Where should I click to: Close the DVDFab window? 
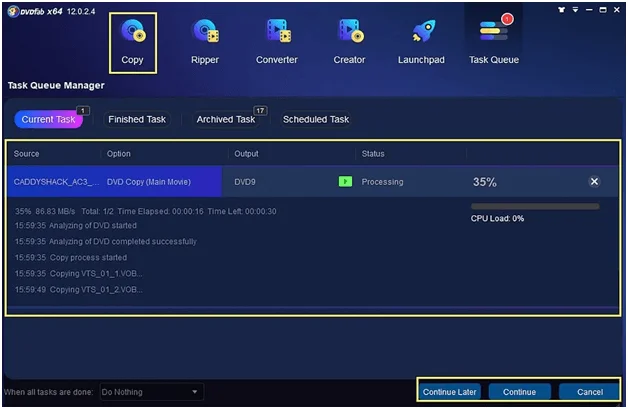click(x=617, y=10)
